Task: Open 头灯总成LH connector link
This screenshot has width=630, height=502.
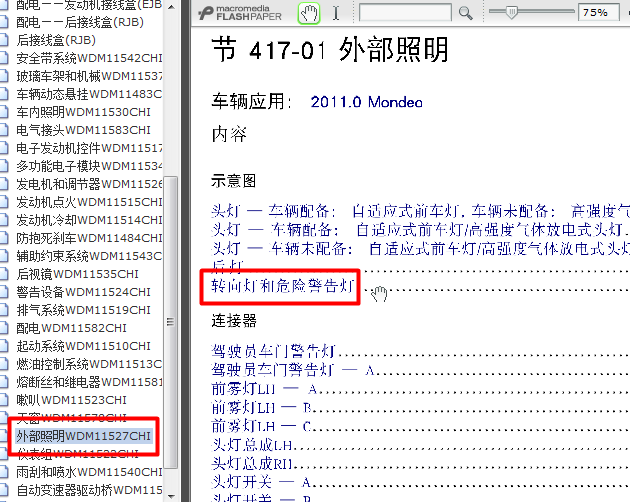Action: pos(252,445)
